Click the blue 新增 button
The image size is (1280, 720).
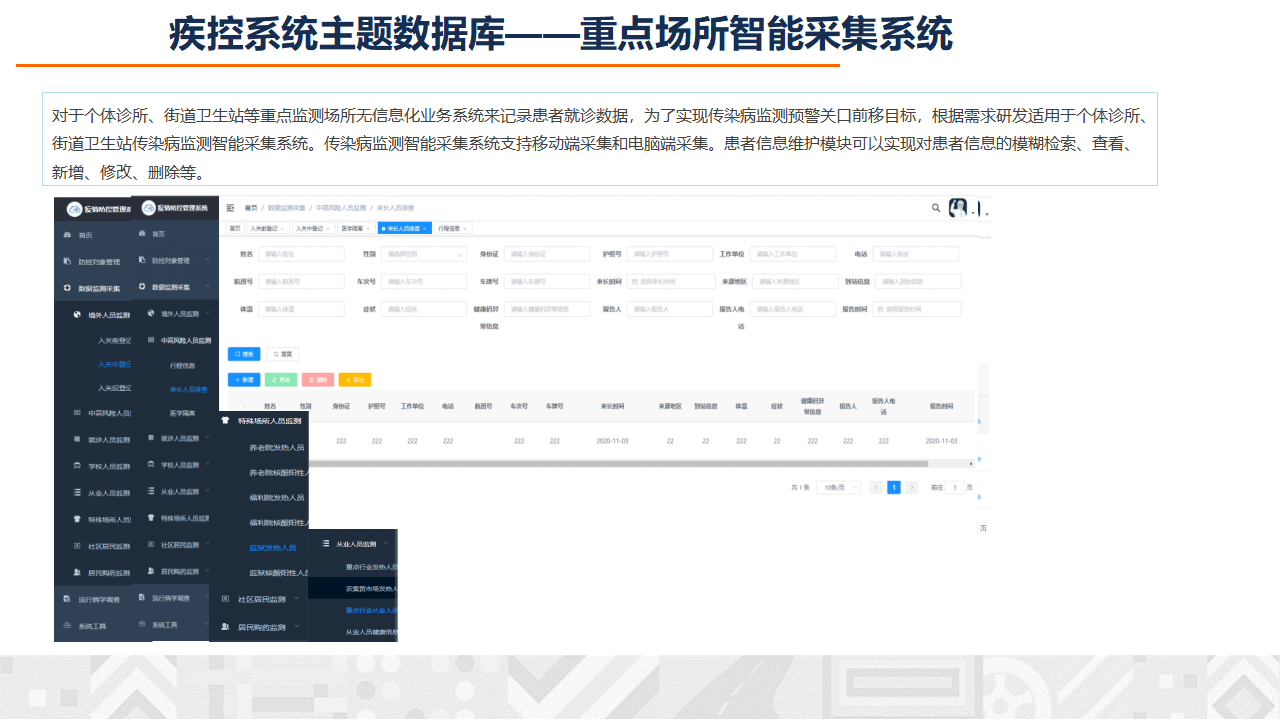click(244, 380)
